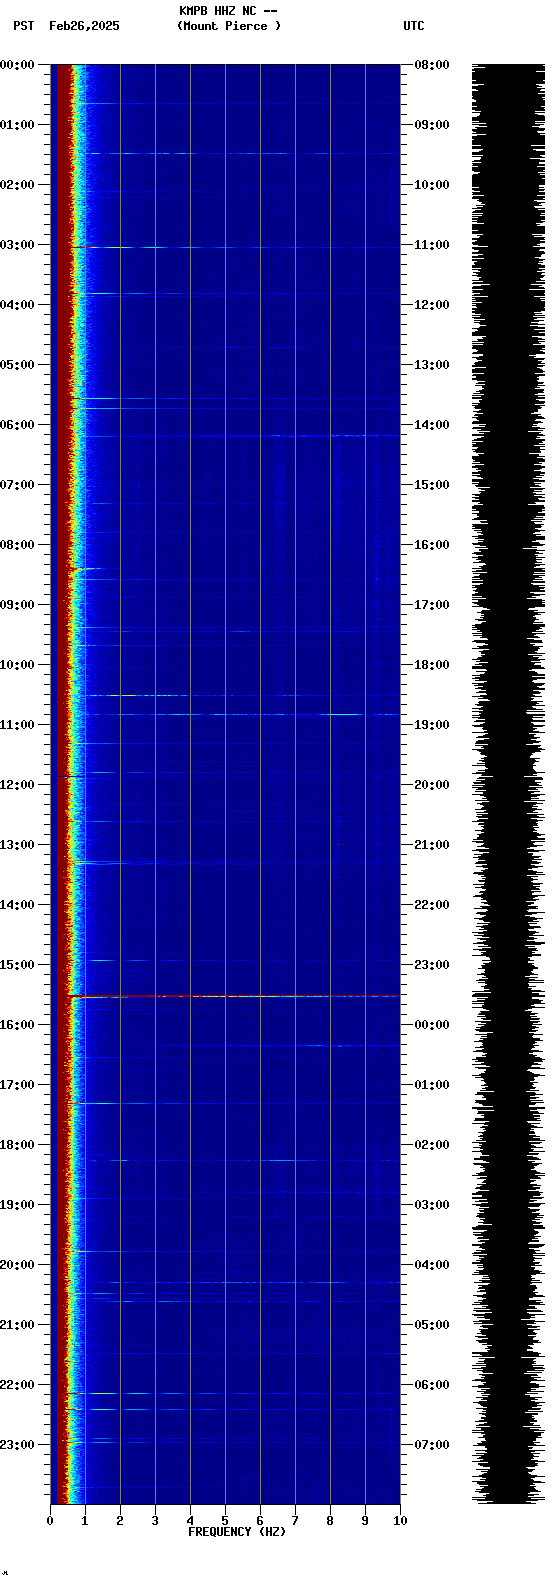The width and height of the screenshot is (552, 1584).
Task: Click the PST time label '06:00'
Action: coord(17,425)
